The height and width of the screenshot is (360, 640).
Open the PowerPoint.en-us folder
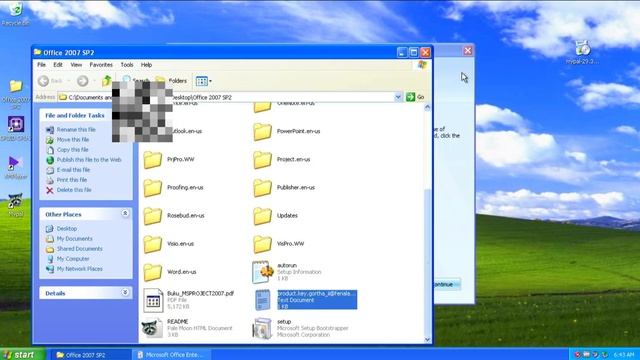286,131
